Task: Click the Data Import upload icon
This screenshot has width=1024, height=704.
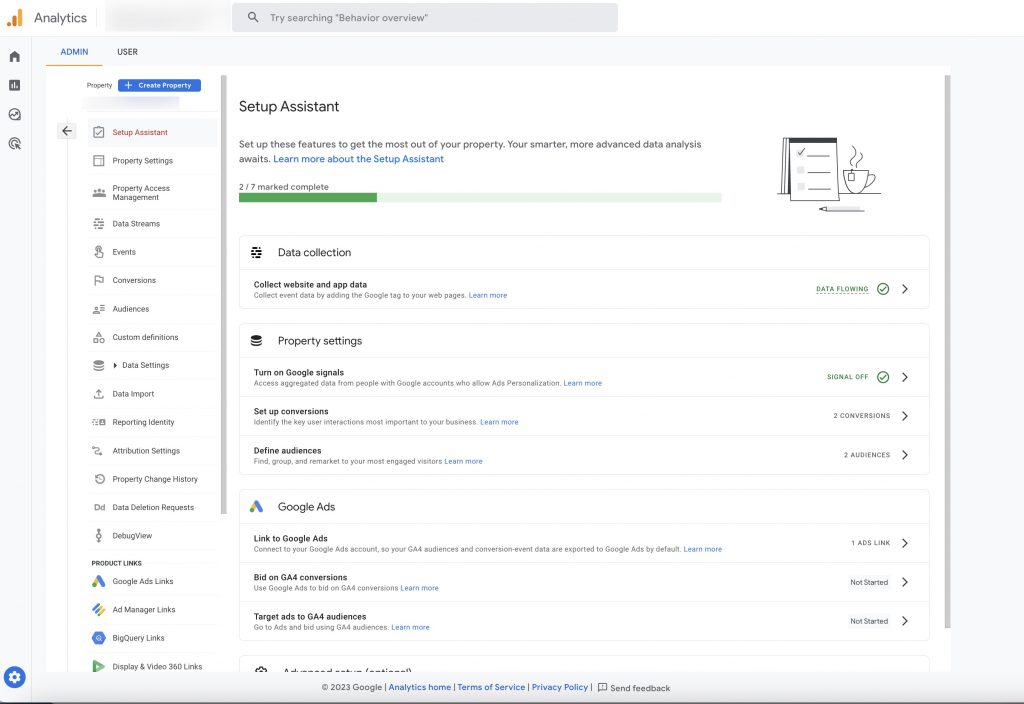Action: point(99,394)
